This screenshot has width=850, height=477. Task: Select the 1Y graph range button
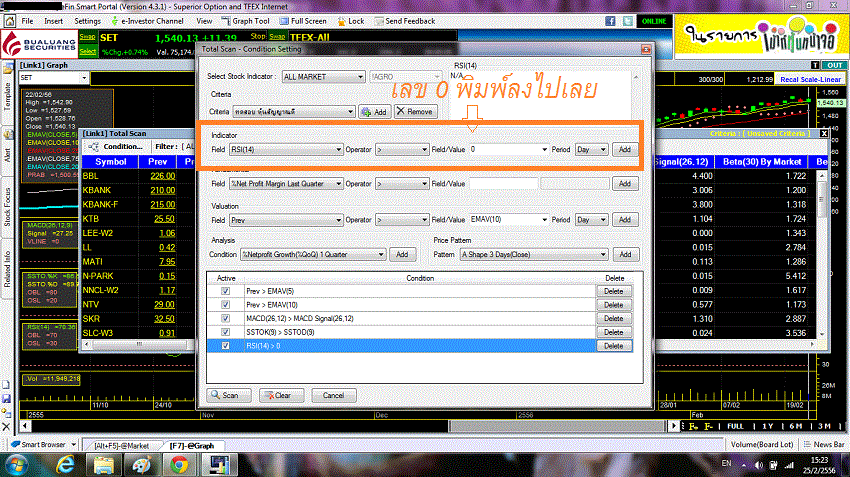click(x=768, y=427)
